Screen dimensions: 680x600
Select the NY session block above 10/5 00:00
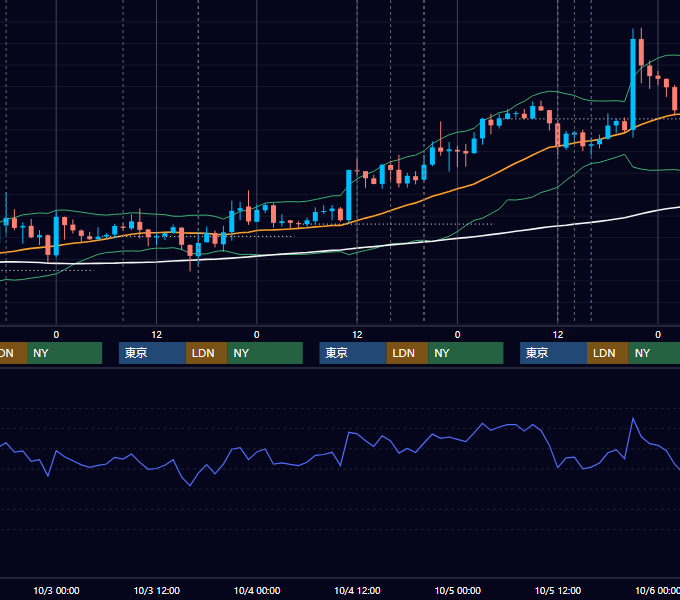tap(466, 353)
